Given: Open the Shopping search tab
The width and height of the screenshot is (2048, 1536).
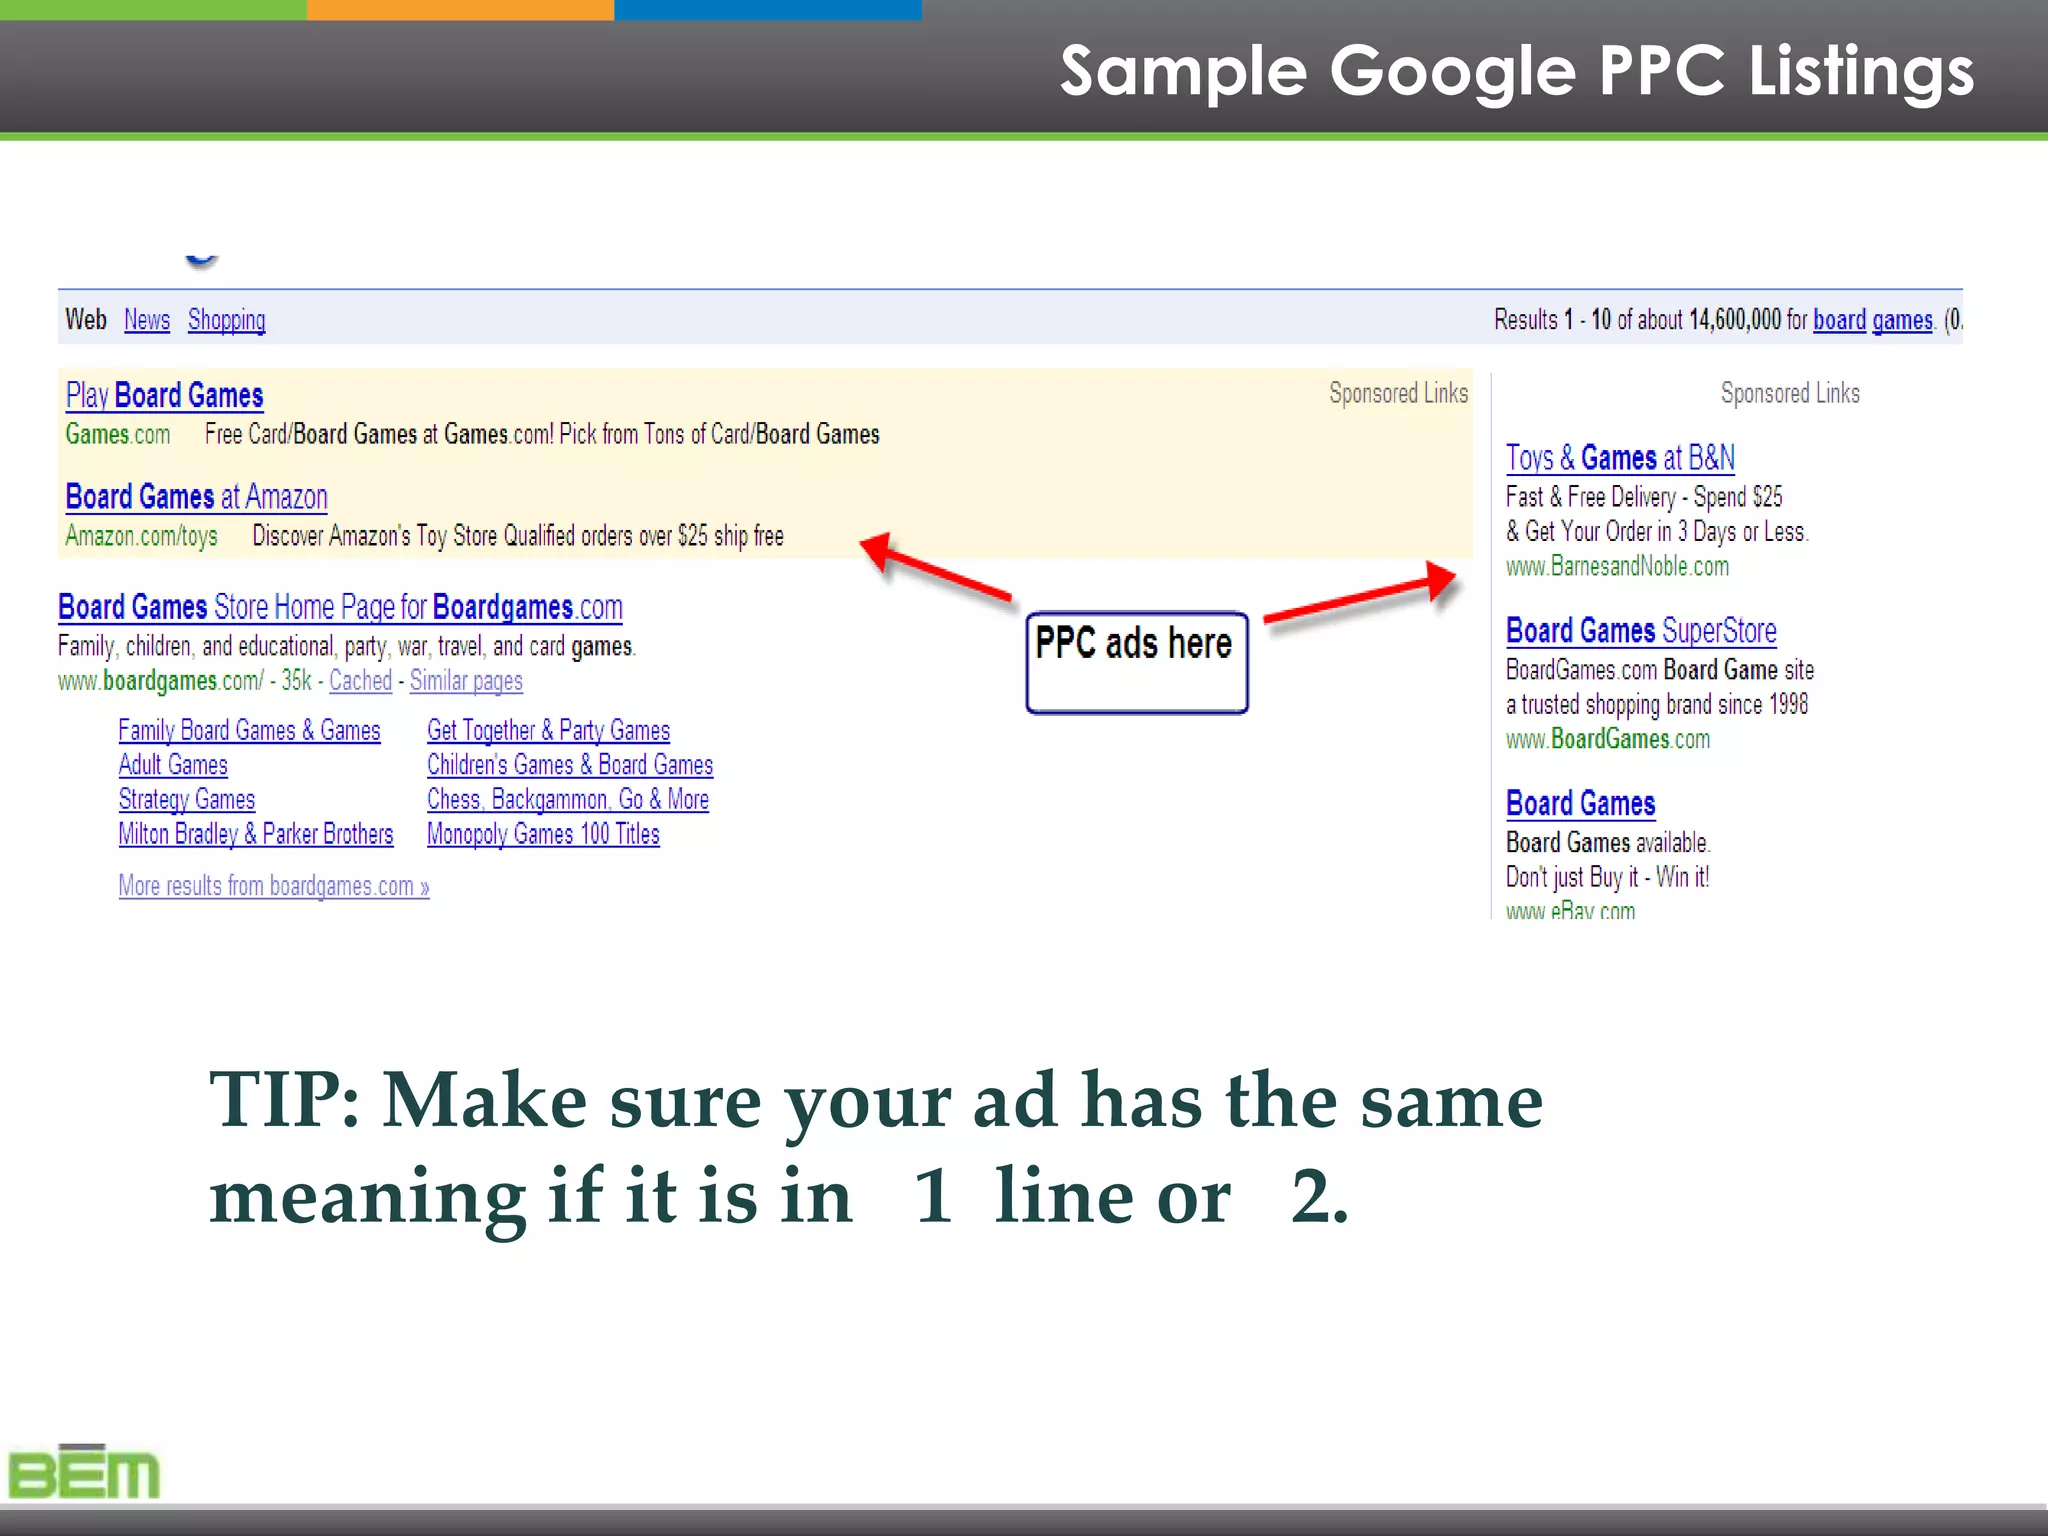Looking at the screenshot, I should pos(227,321).
